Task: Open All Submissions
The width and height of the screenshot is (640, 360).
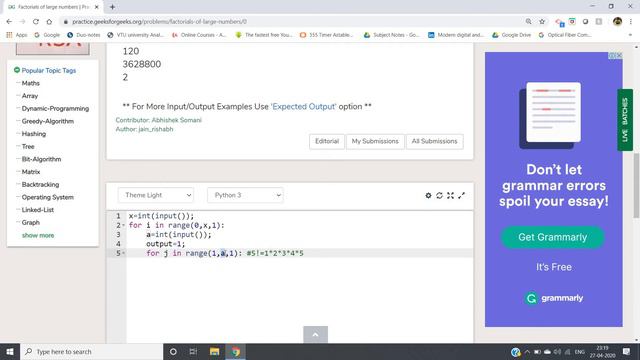Action: click(434, 141)
